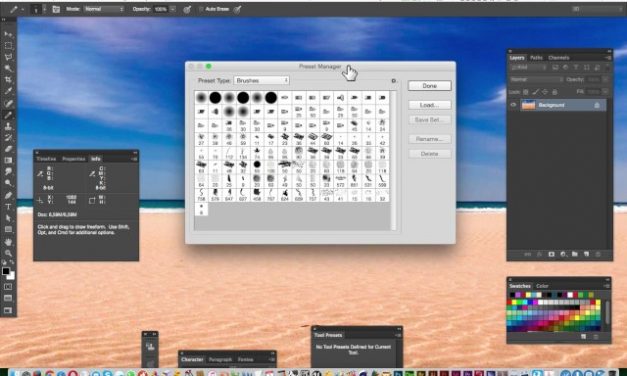Hide the Background layer visibility eye
The width and height of the screenshot is (627, 376).
(x=513, y=105)
